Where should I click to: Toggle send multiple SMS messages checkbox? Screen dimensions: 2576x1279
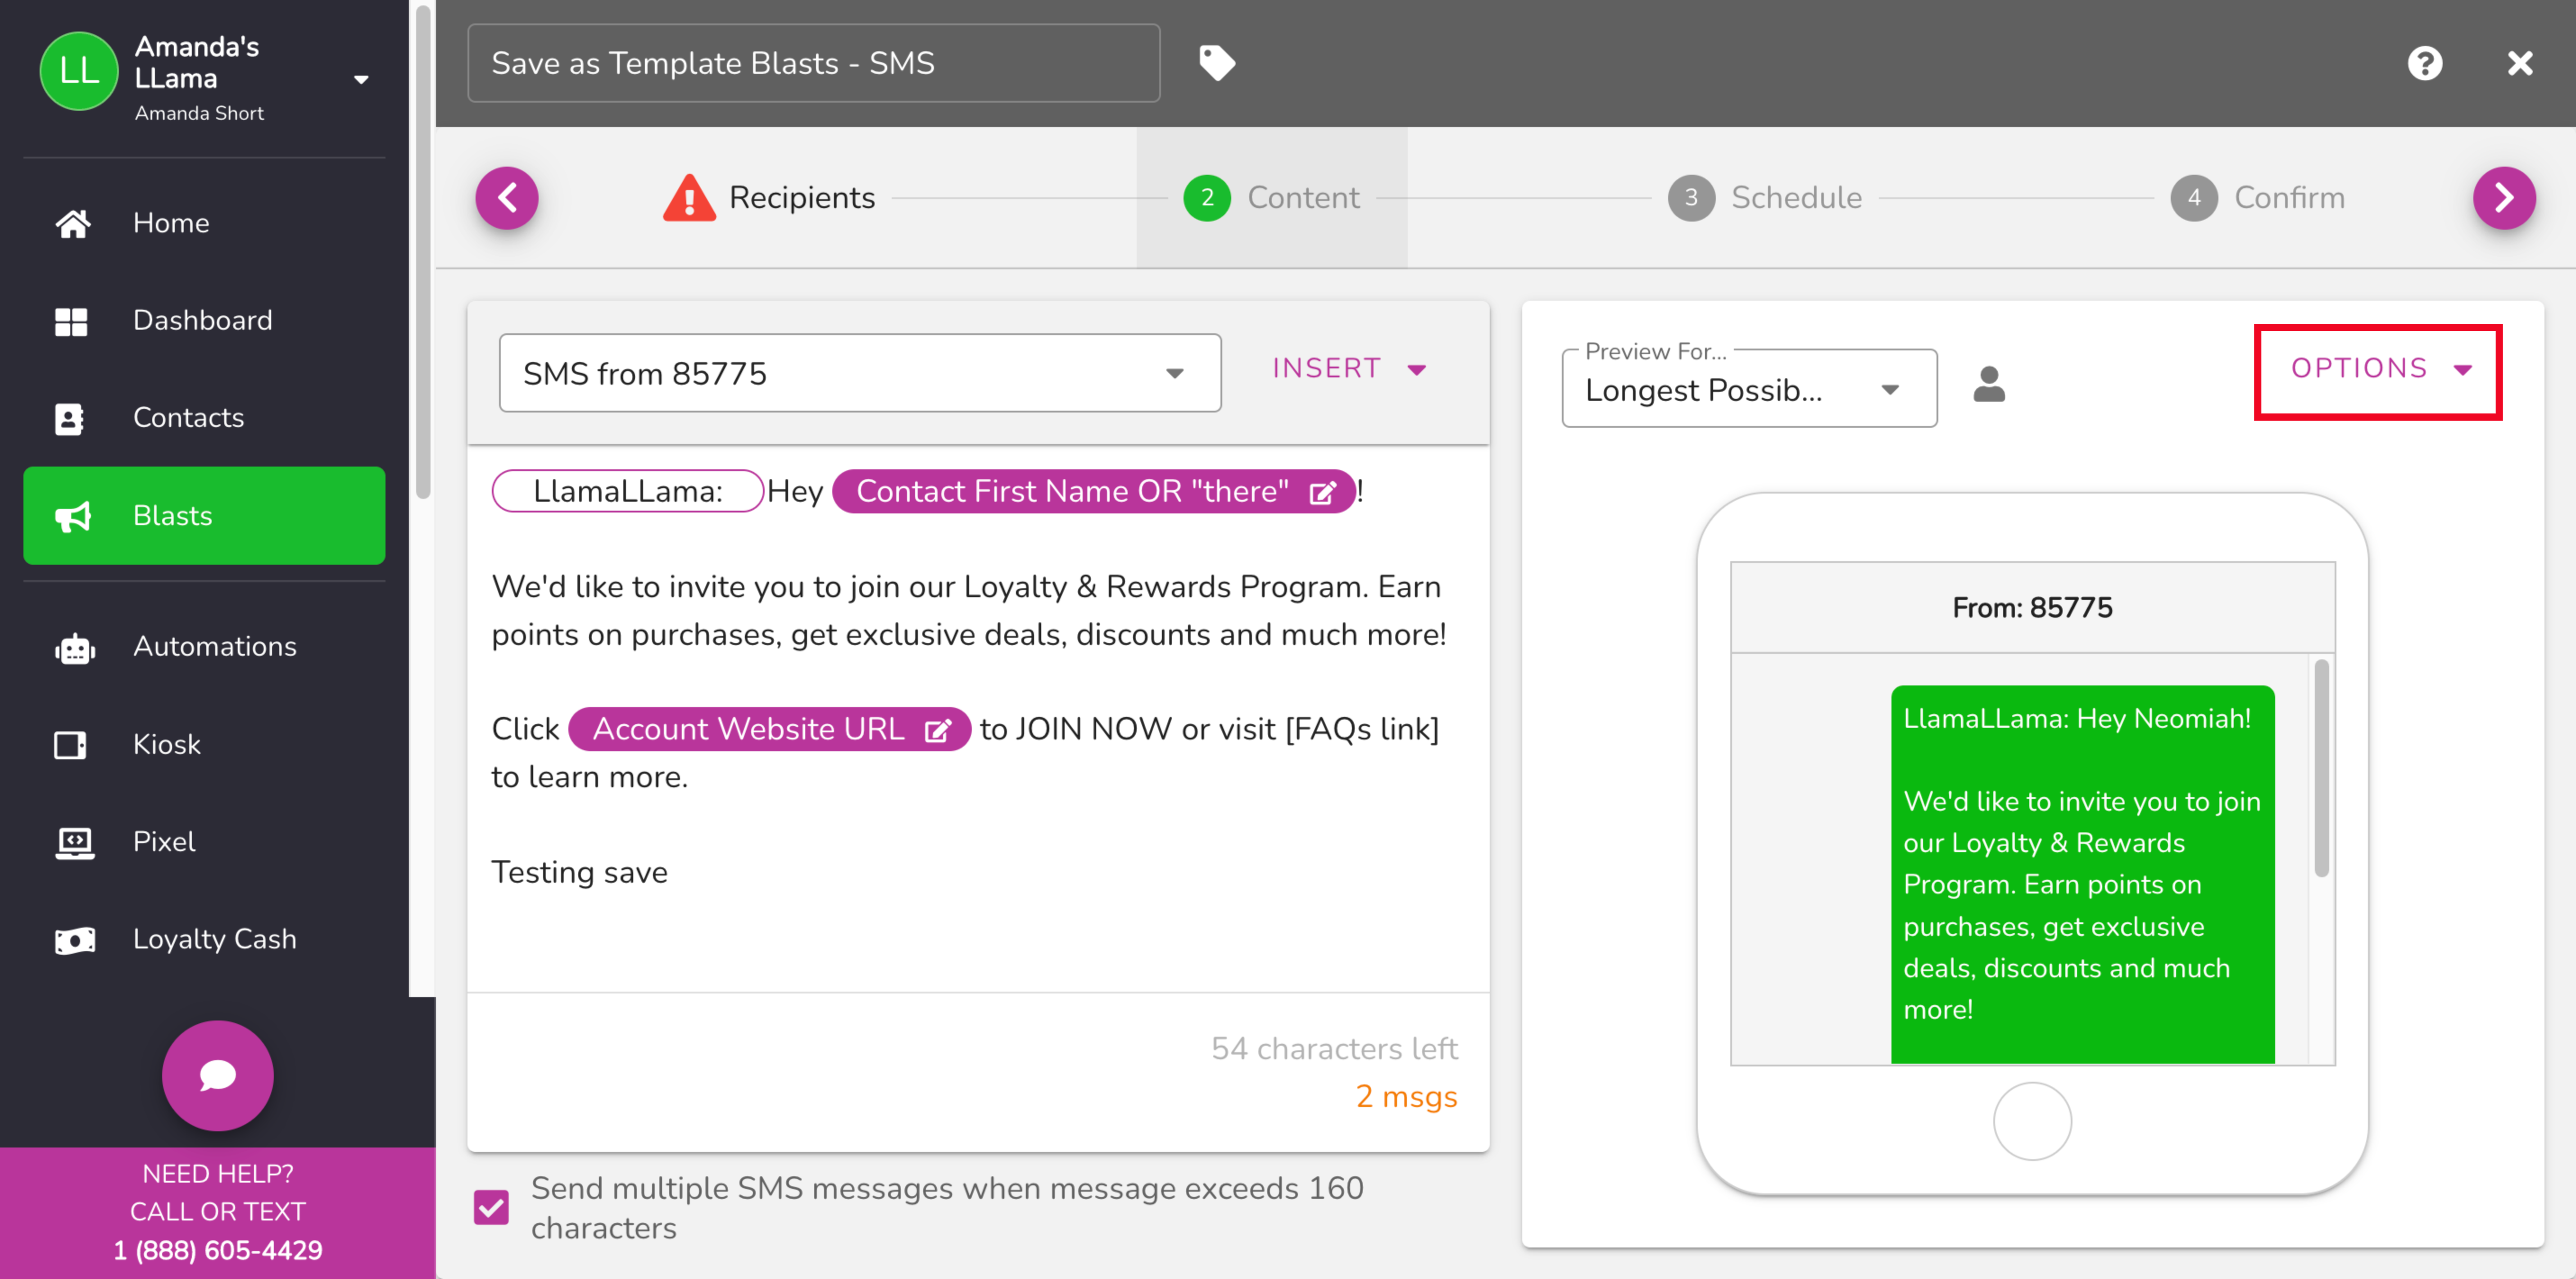coord(491,1207)
